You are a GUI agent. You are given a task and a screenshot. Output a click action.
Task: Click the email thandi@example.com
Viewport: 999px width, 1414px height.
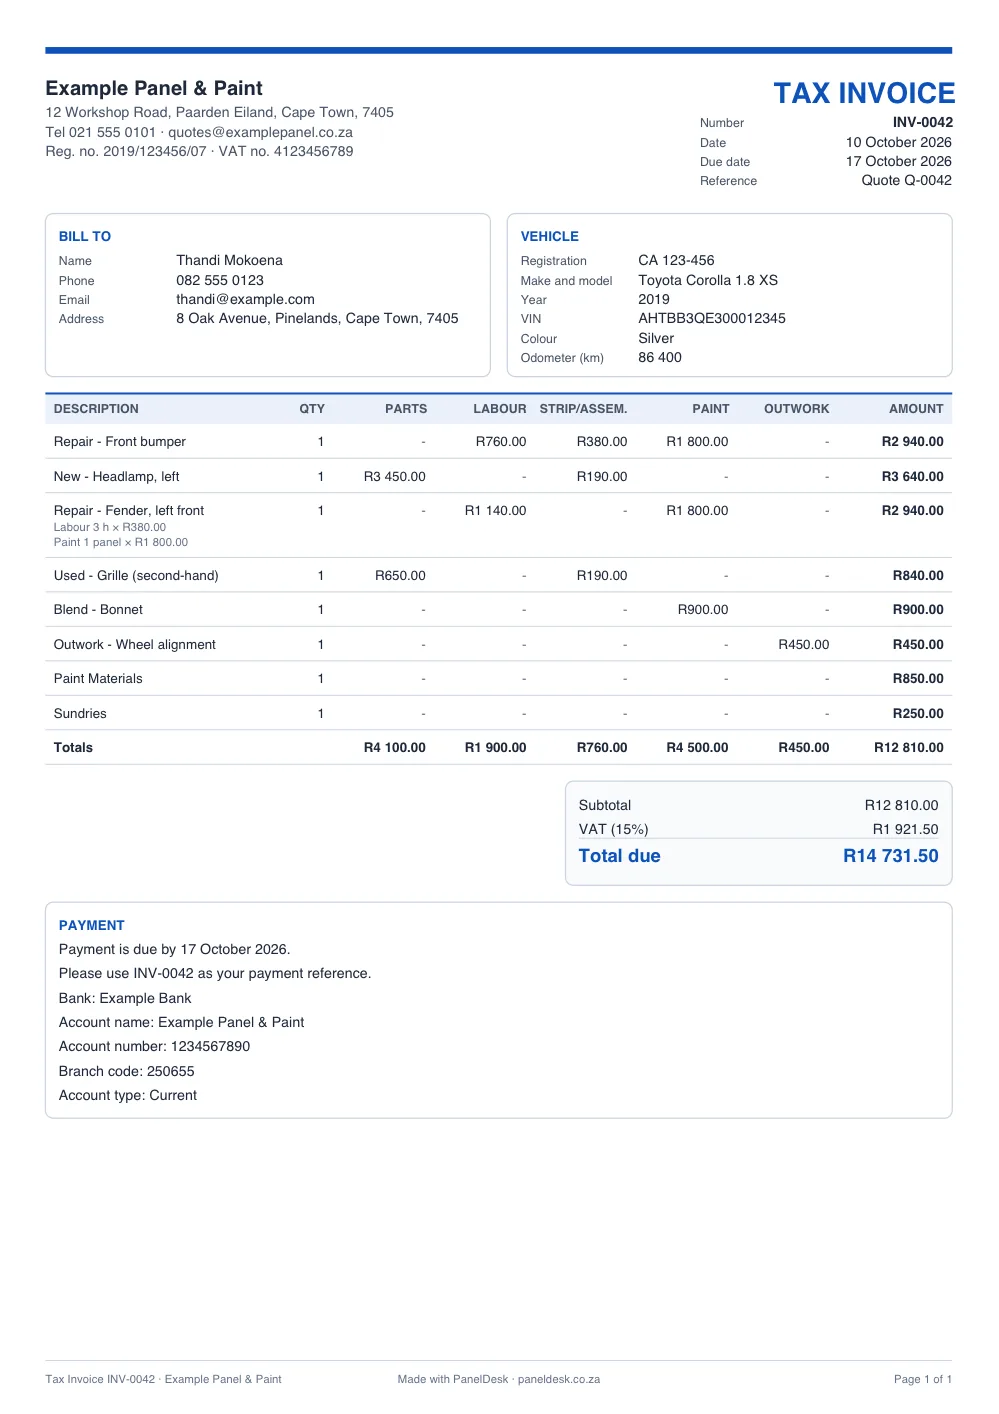245,299
